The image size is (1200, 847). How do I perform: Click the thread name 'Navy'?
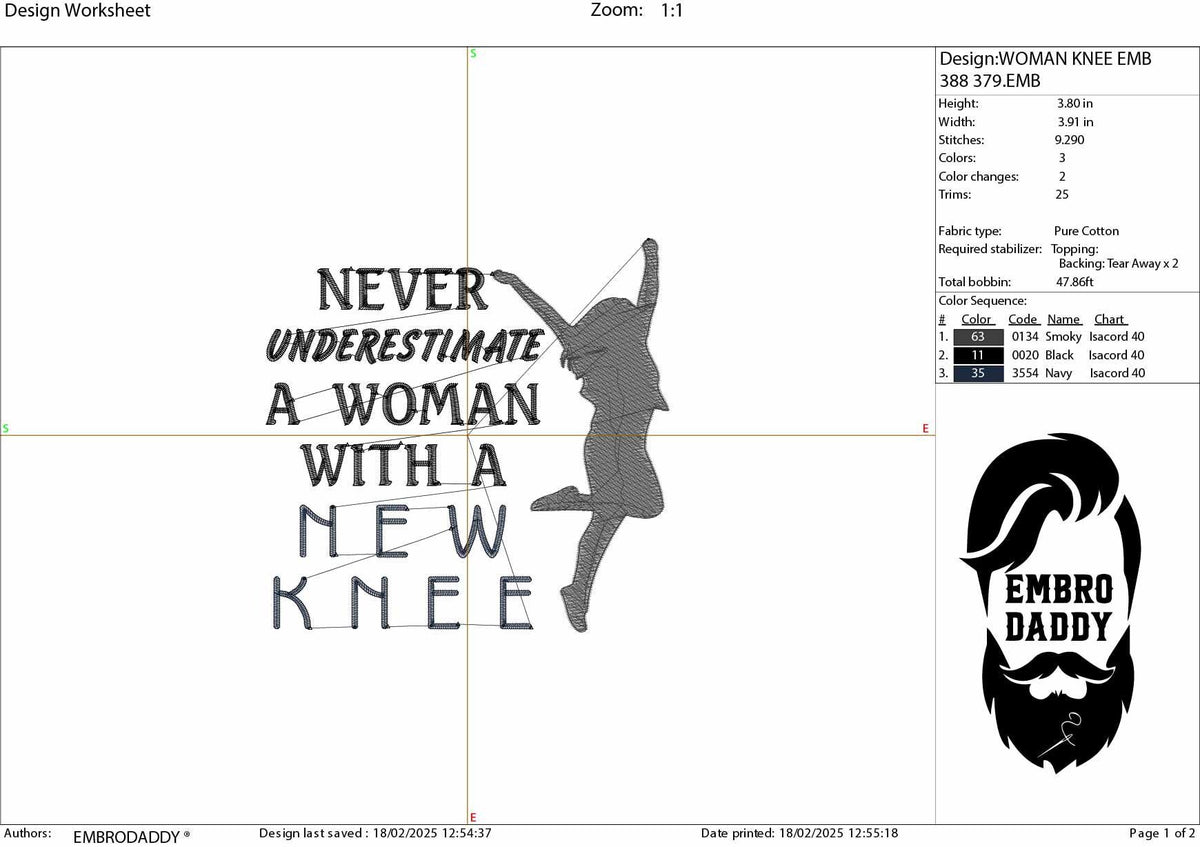click(1060, 373)
